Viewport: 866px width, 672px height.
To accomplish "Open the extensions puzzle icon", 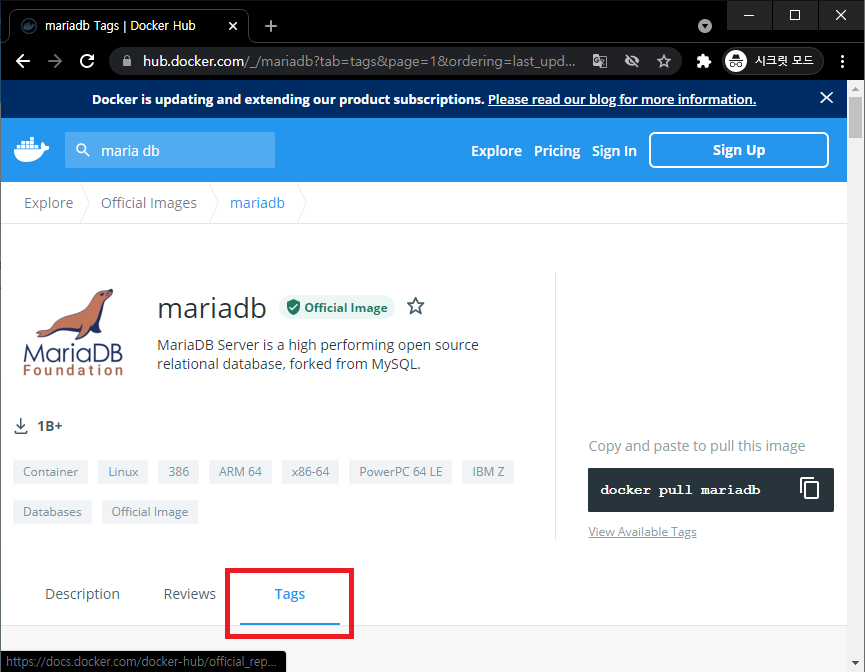I will 703,61.
